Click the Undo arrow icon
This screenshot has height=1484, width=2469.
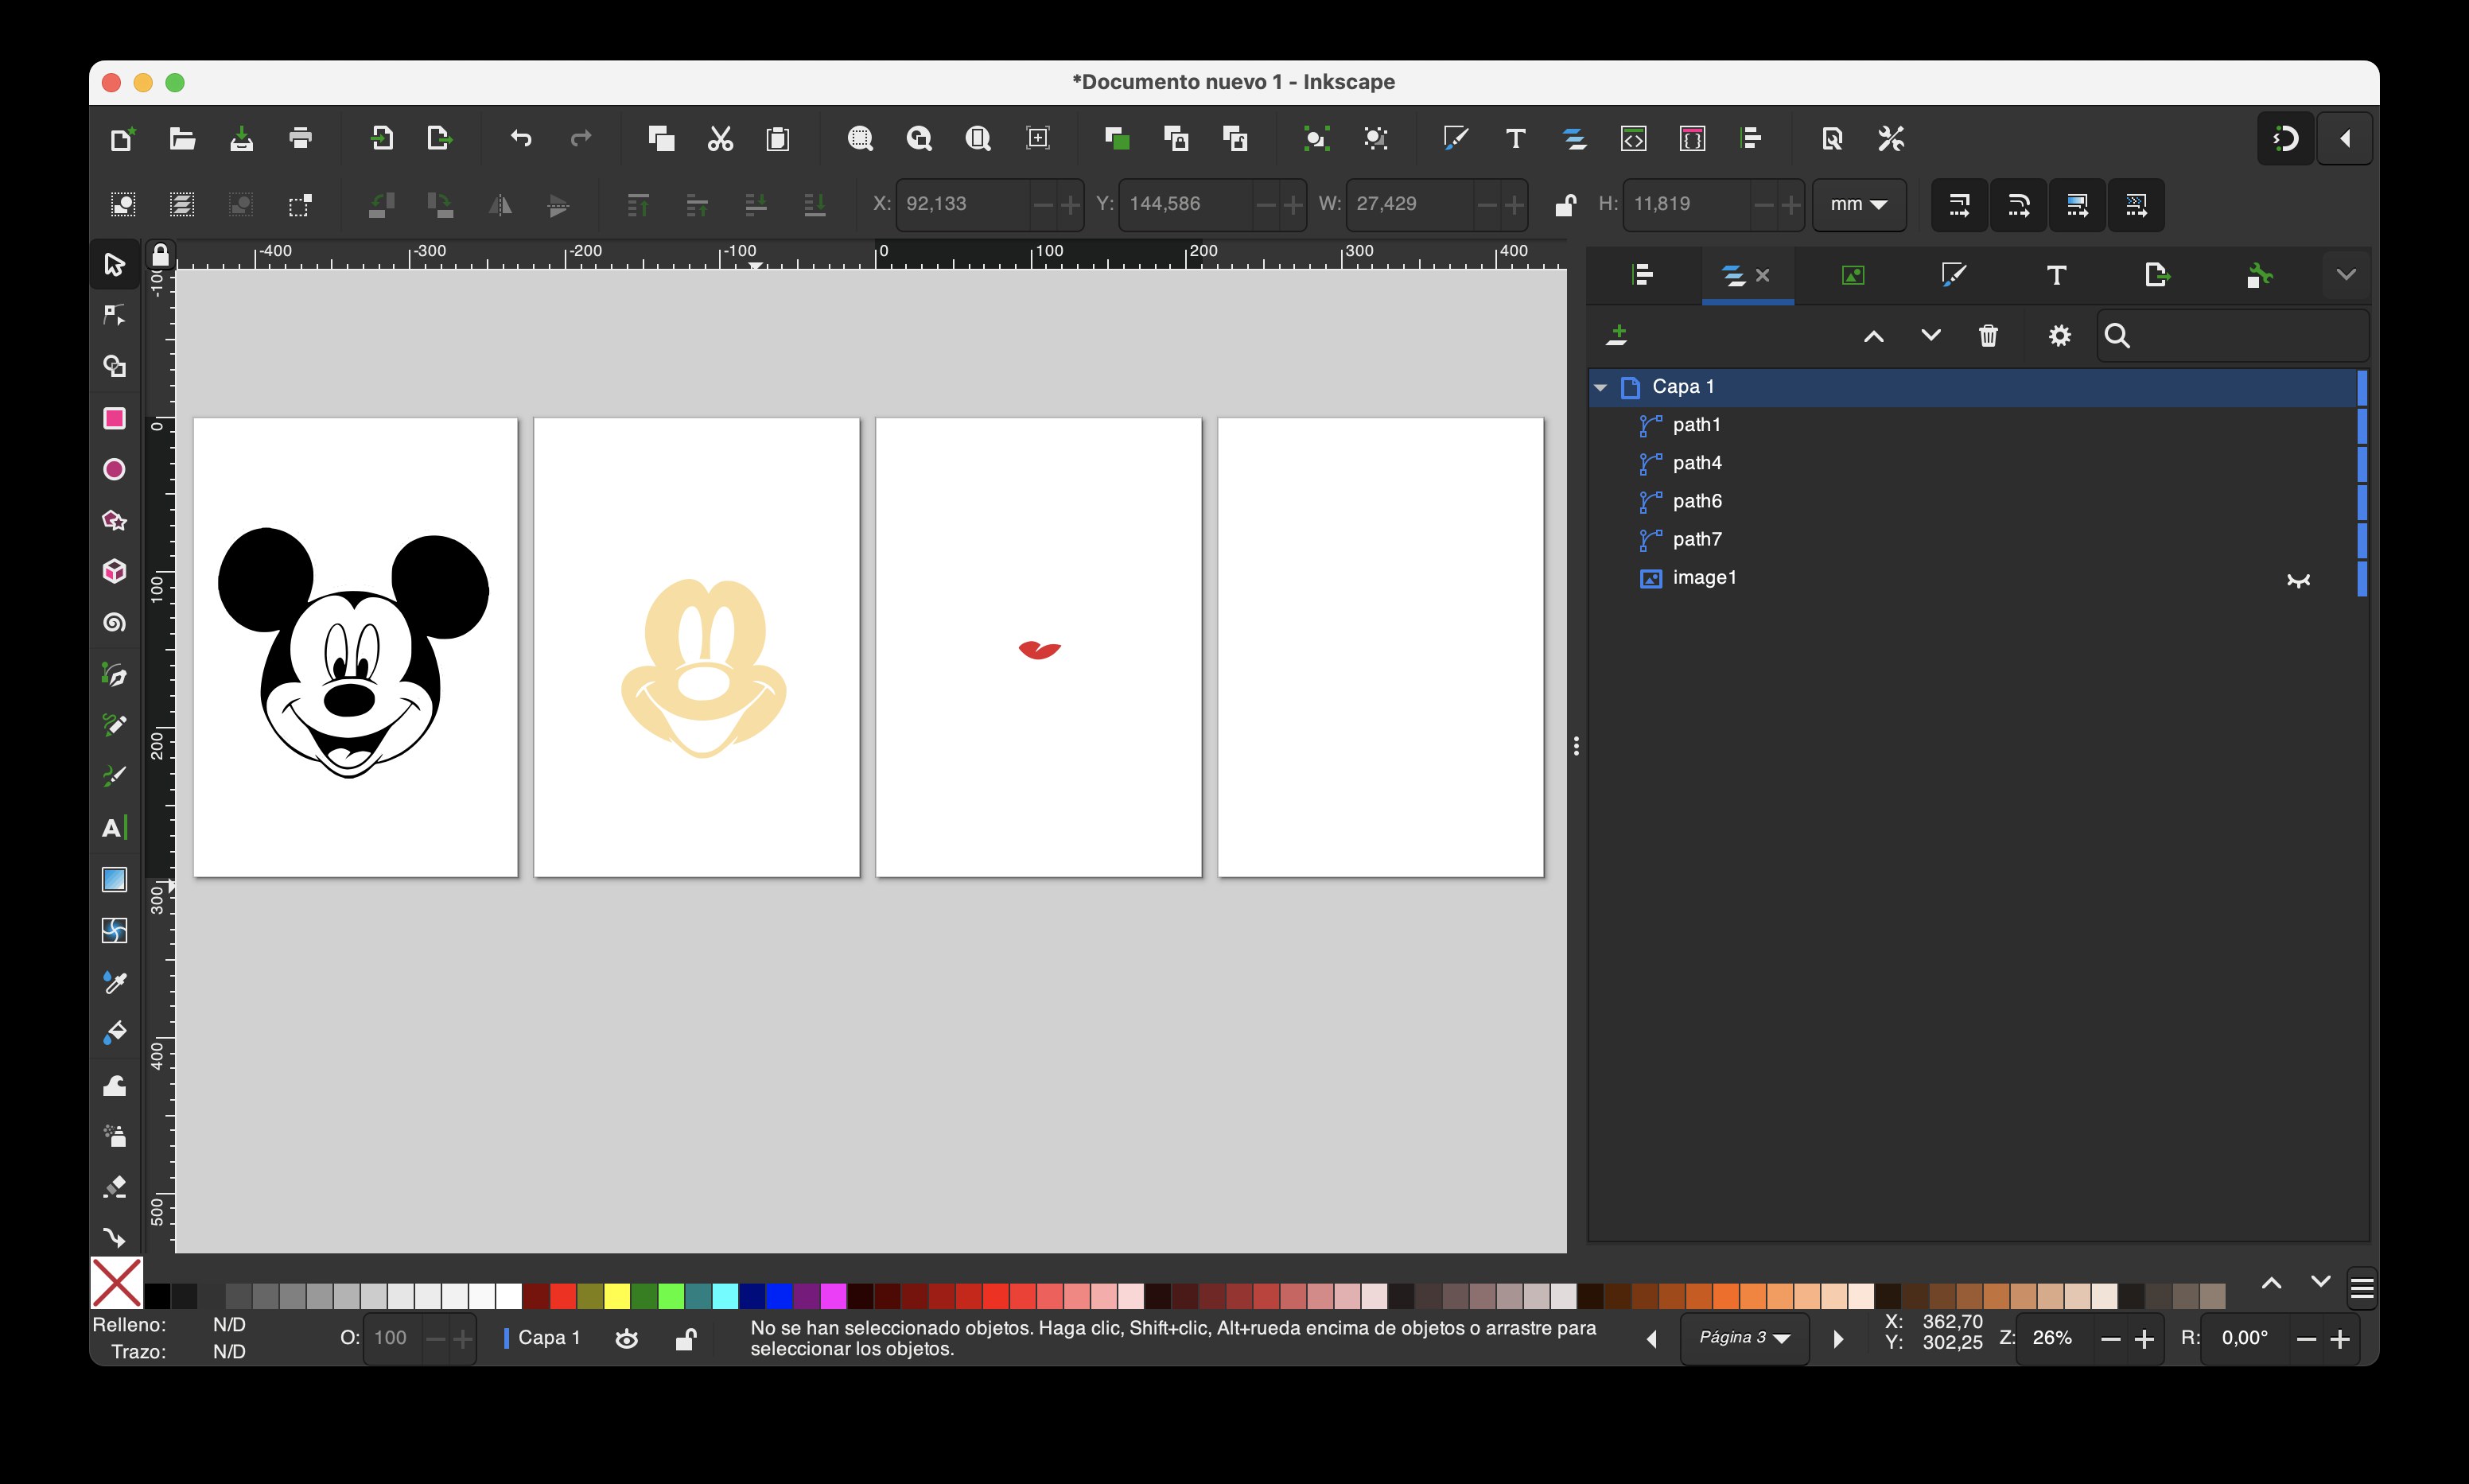521,138
